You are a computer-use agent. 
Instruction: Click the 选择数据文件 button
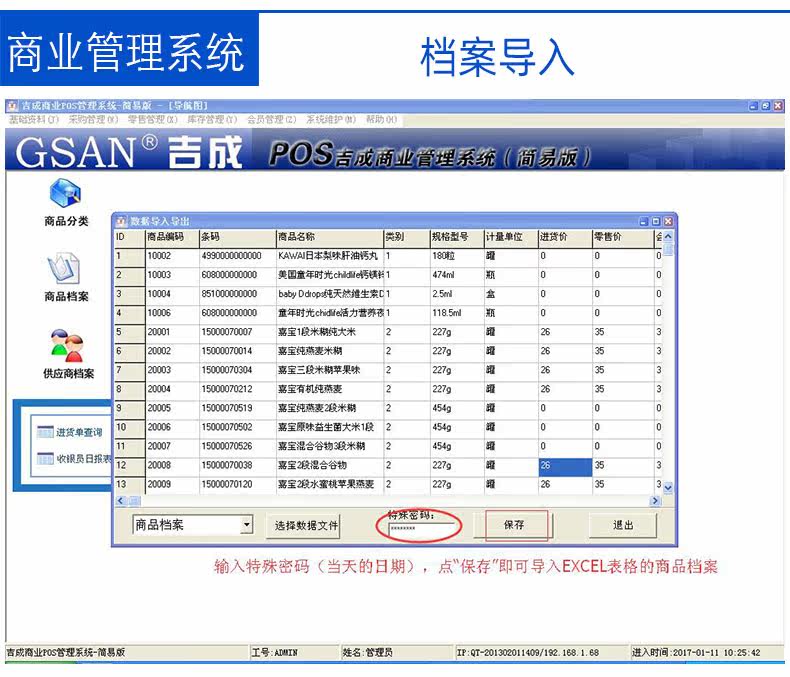303,526
